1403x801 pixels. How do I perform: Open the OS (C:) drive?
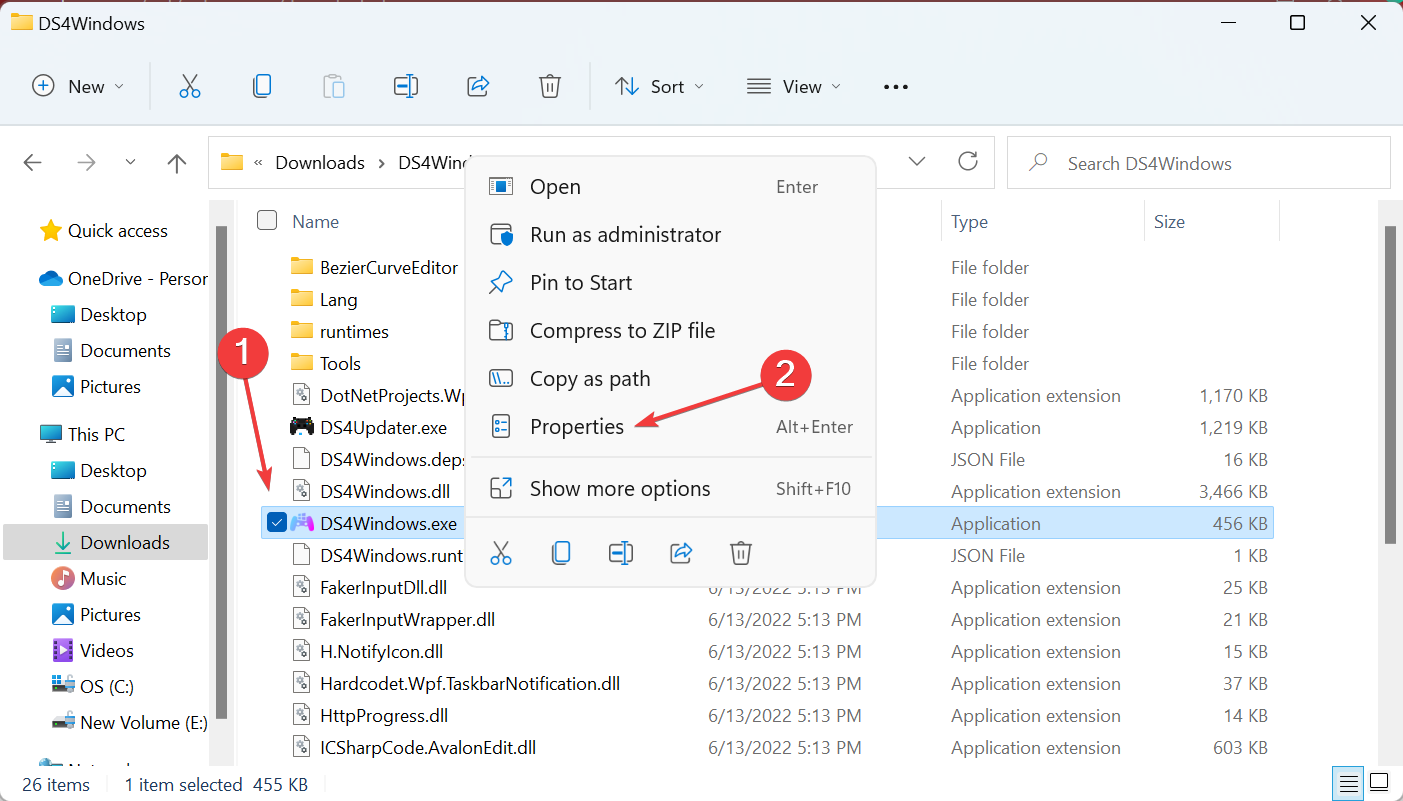[92, 687]
